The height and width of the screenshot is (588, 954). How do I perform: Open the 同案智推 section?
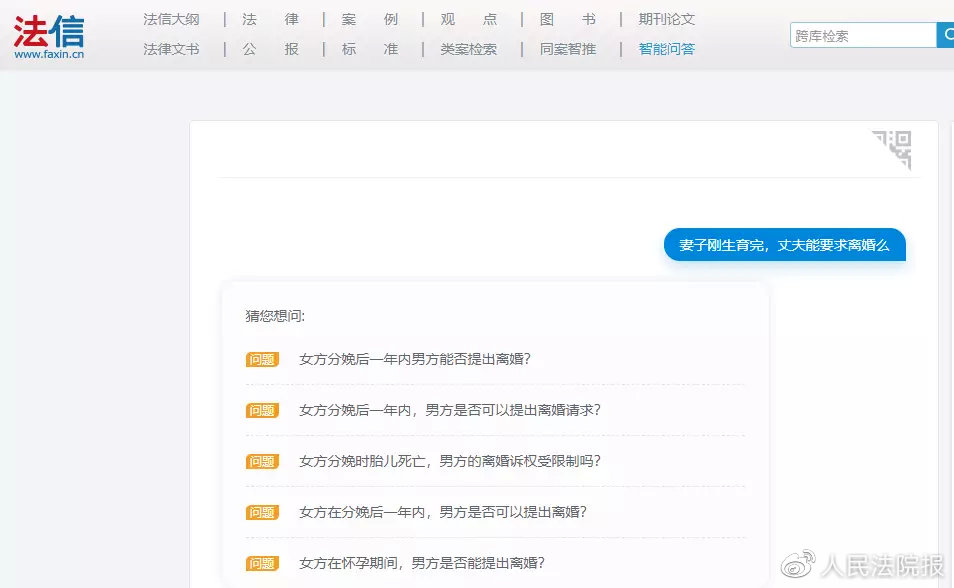(566, 48)
